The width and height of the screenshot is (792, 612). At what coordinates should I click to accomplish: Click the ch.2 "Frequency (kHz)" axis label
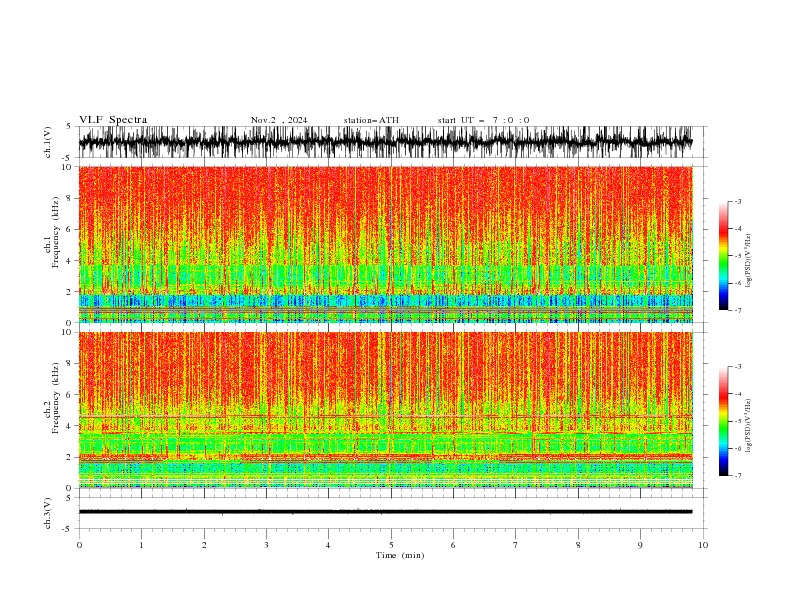point(56,398)
